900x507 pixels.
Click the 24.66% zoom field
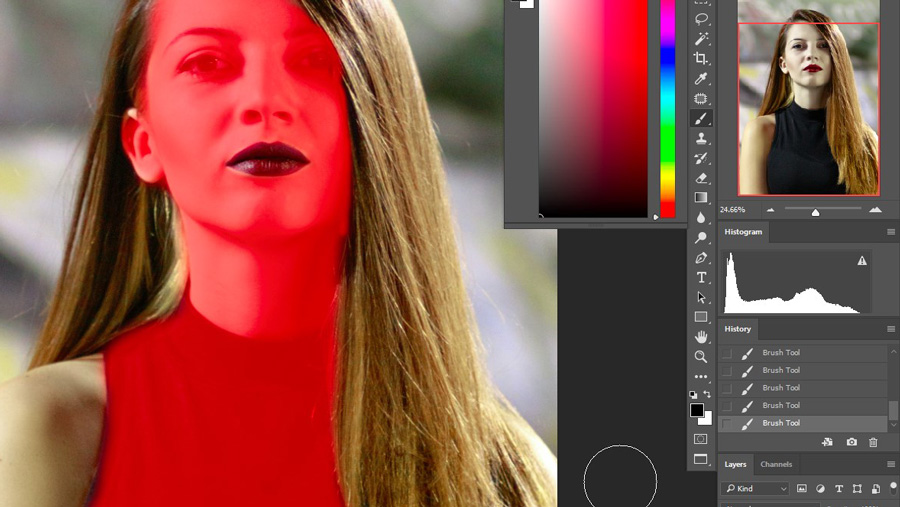click(x=732, y=210)
